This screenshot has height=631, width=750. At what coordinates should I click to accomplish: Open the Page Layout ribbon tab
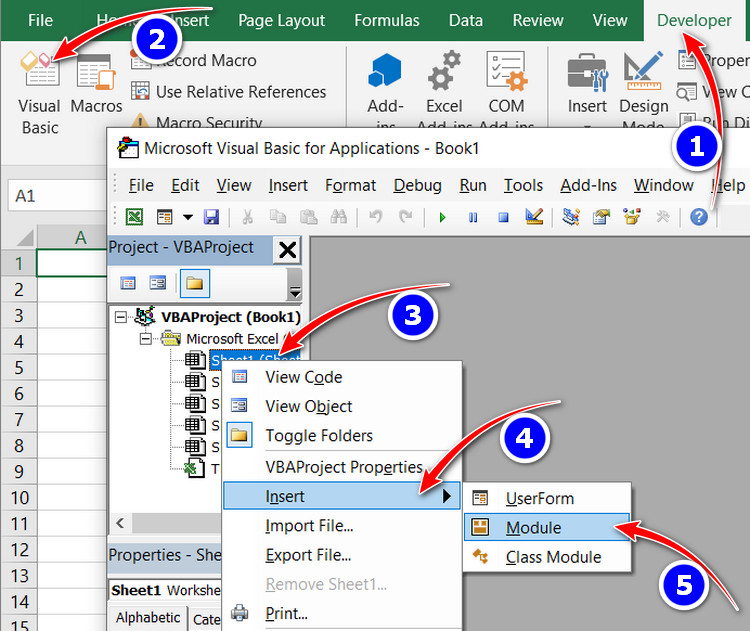point(281,21)
